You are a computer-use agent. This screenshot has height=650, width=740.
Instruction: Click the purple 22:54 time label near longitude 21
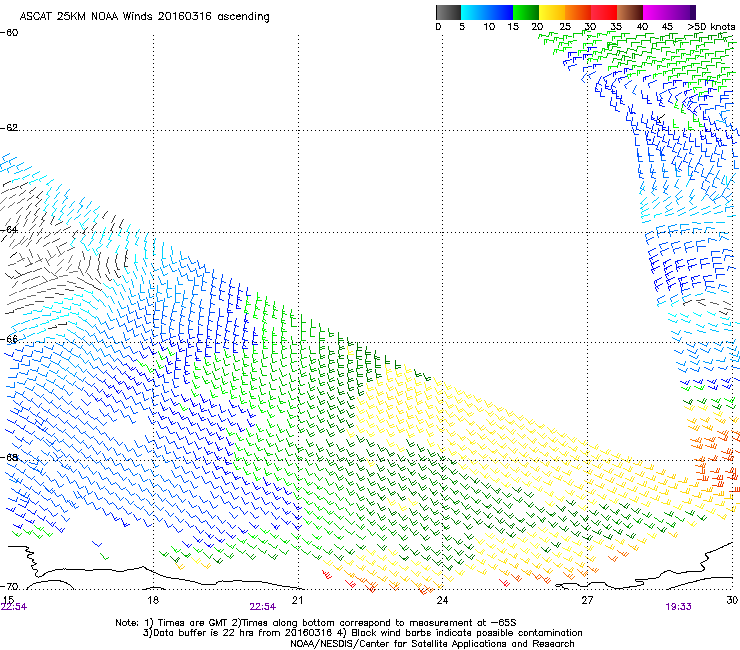pos(263,607)
